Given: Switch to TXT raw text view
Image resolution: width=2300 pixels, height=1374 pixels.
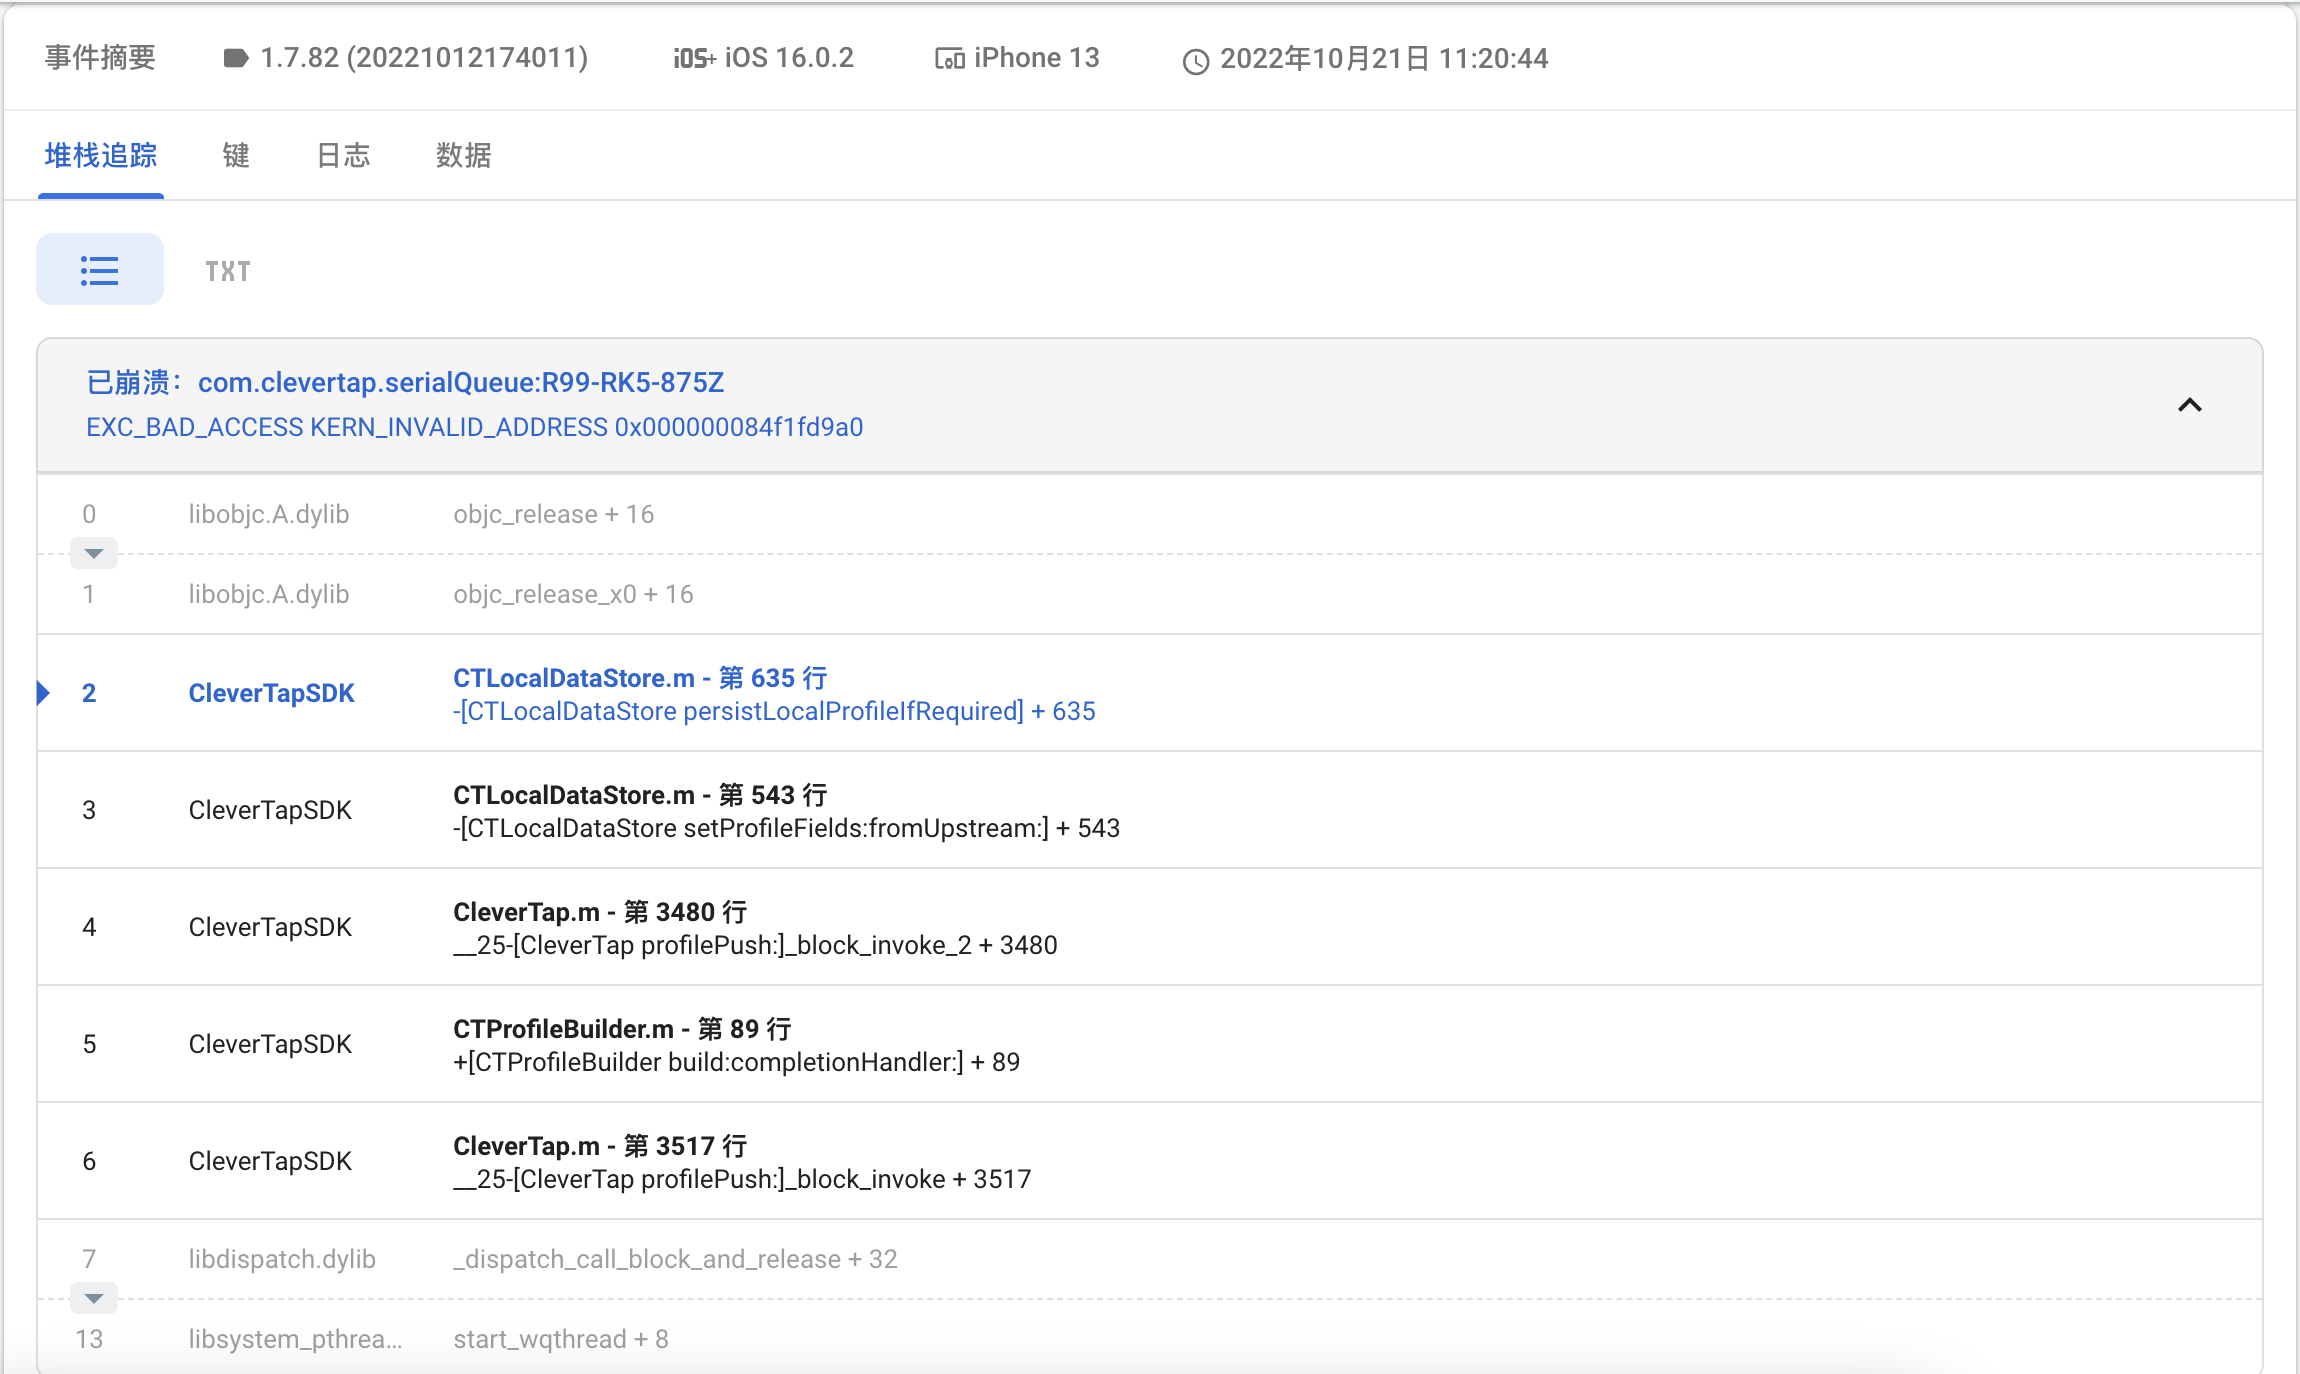Looking at the screenshot, I should coord(228,271).
